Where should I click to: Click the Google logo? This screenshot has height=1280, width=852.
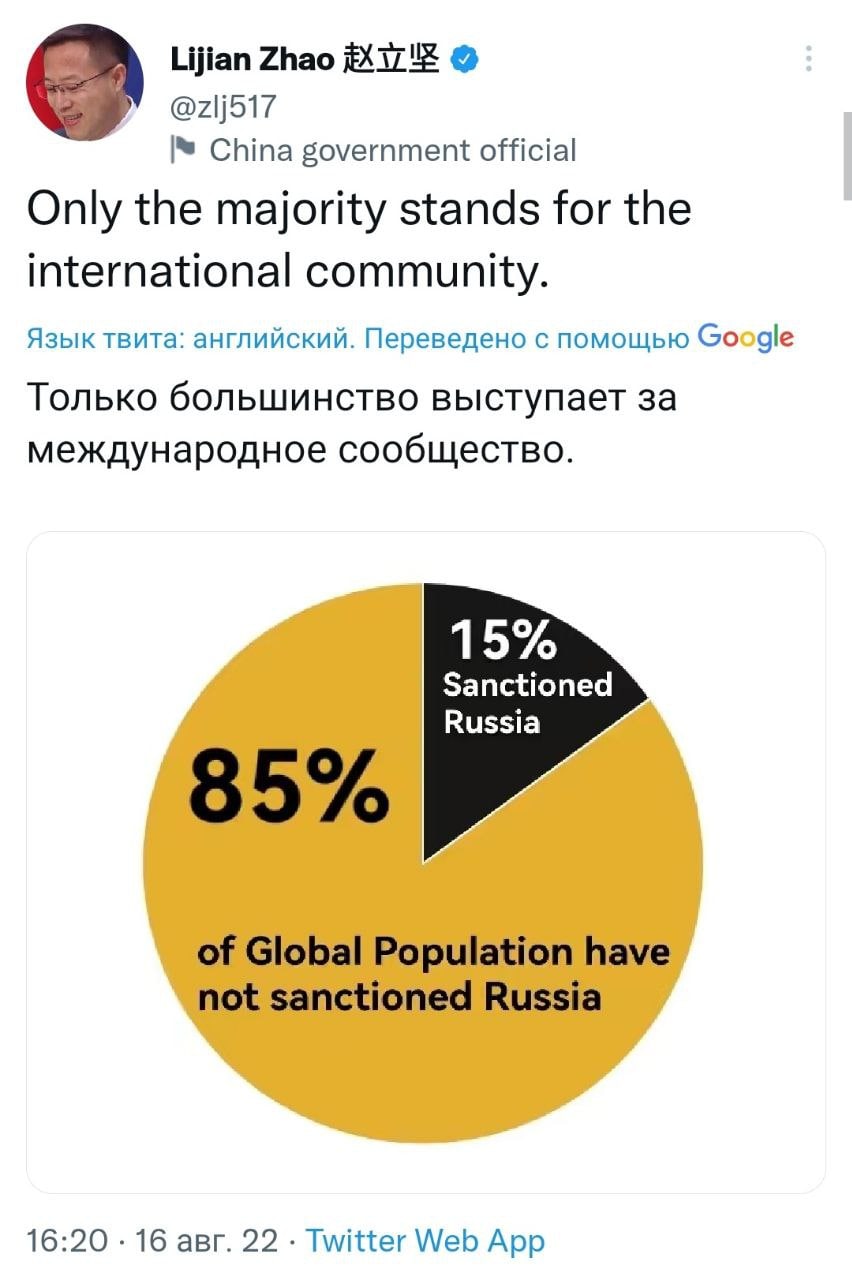(746, 336)
